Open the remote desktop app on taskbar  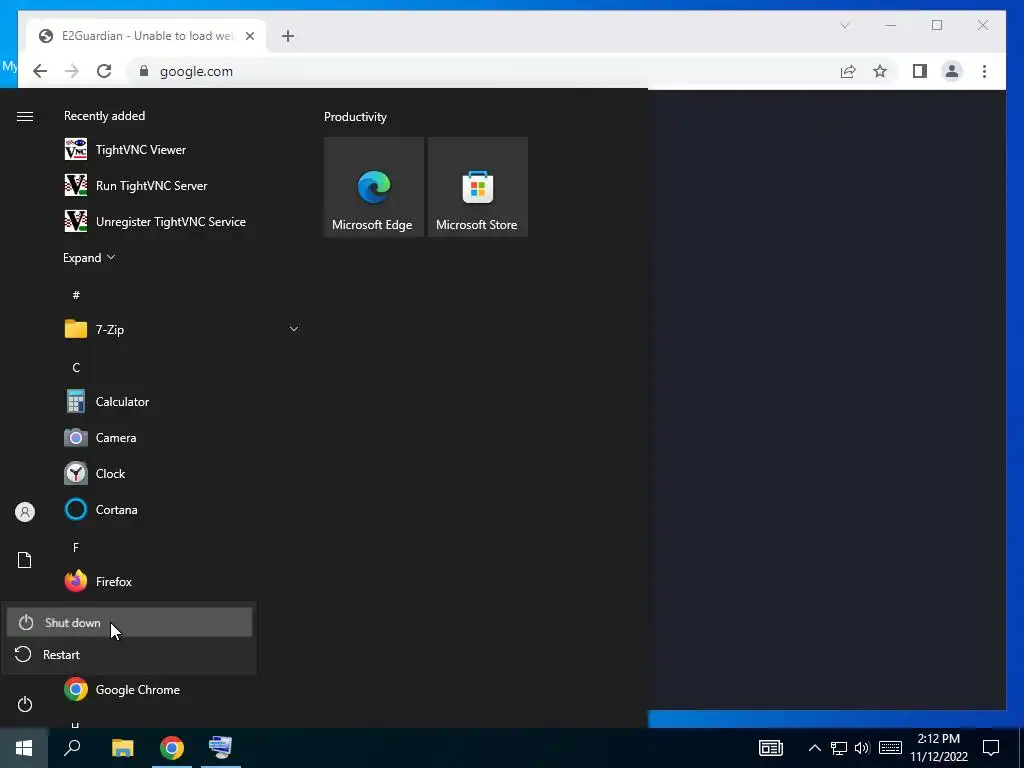click(x=221, y=748)
